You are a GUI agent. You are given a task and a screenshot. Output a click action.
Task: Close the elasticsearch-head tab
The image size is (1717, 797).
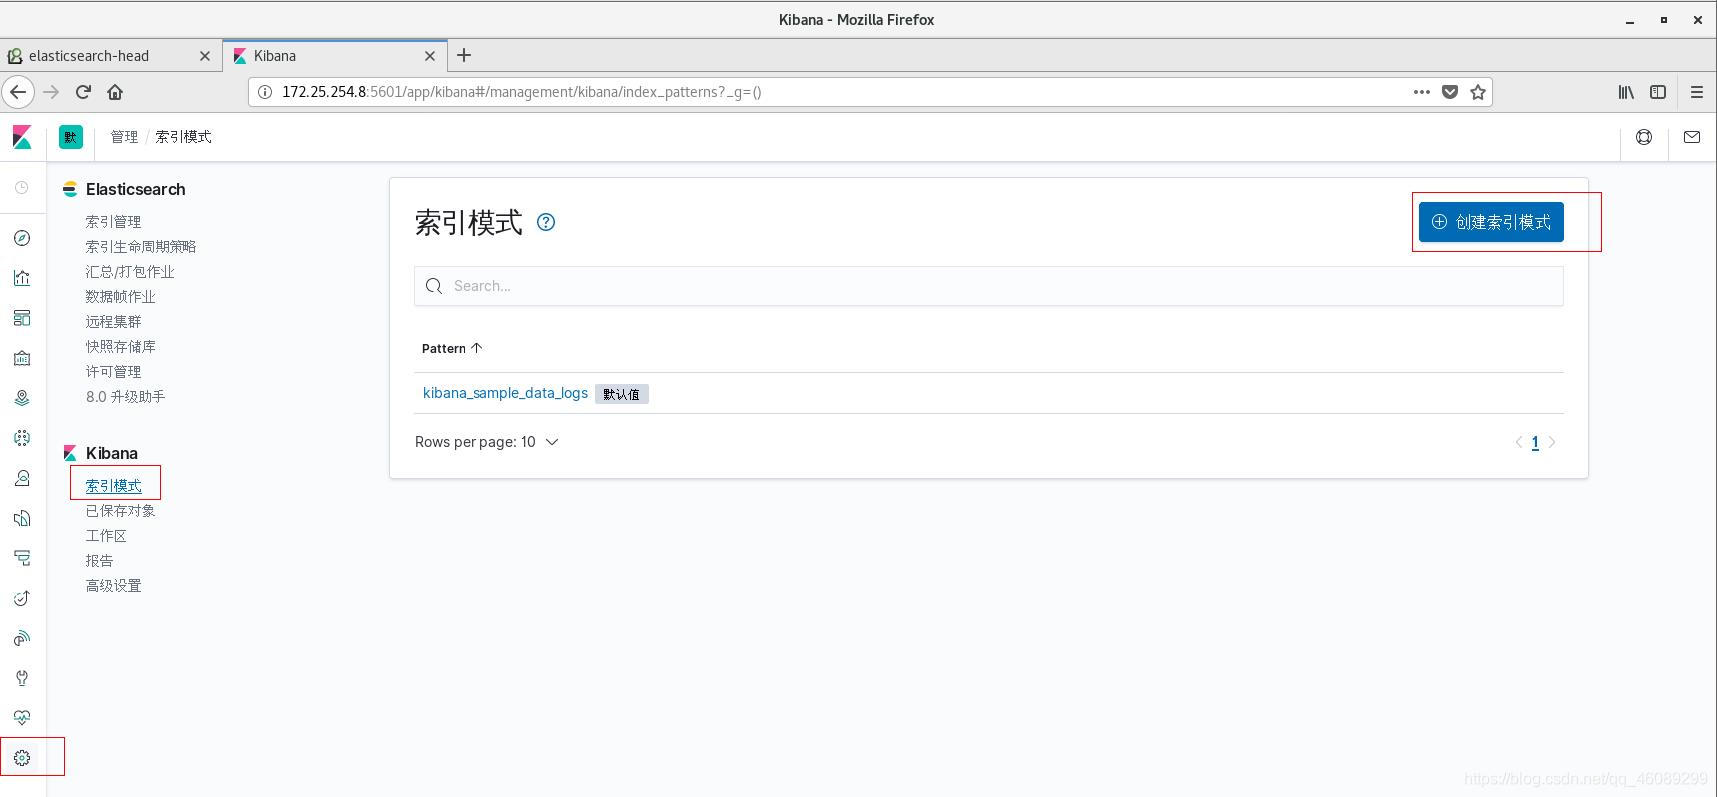point(205,56)
